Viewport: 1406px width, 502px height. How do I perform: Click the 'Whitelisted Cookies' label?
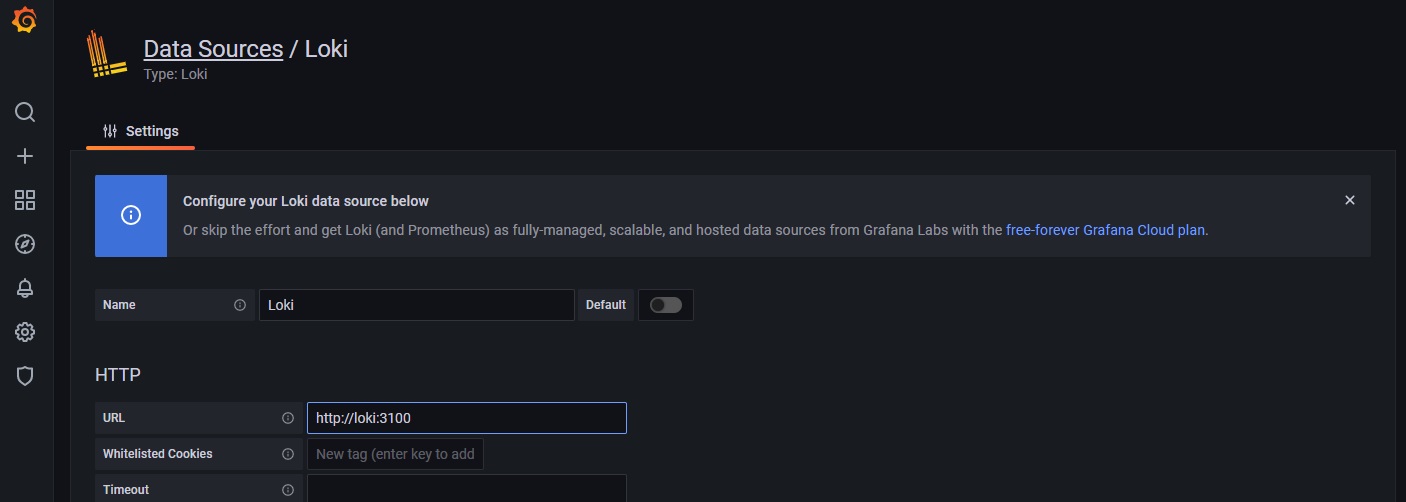tap(158, 454)
